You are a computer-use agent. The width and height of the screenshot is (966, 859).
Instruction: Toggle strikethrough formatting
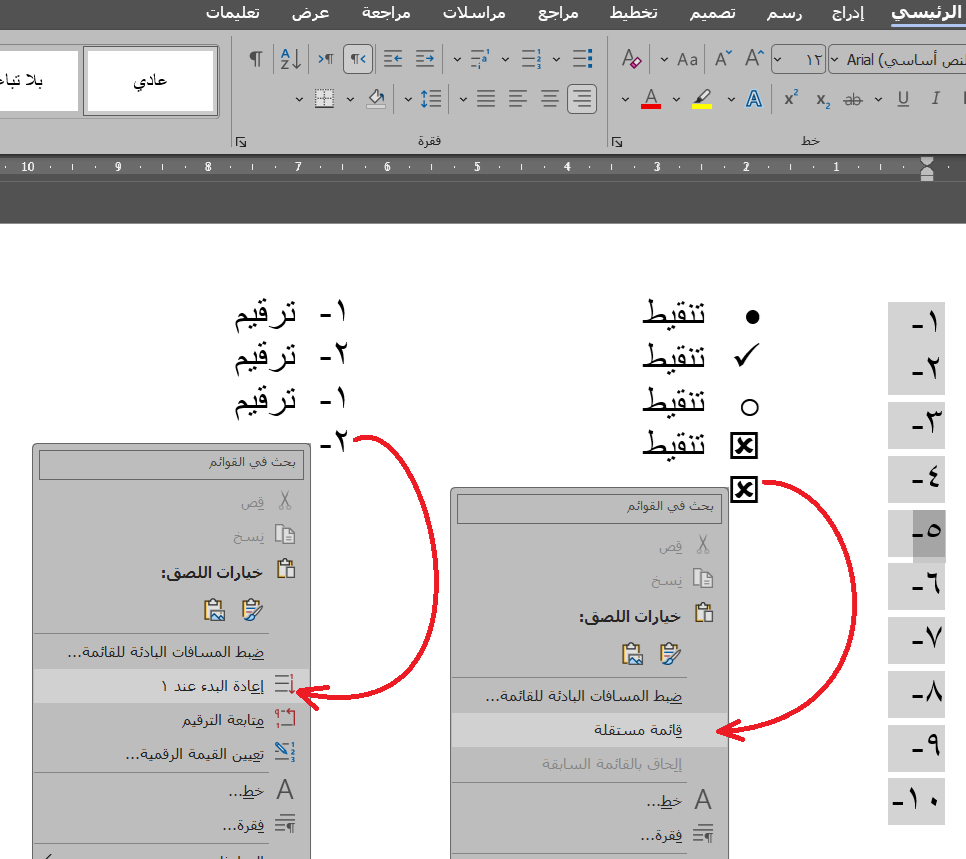click(853, 99)
